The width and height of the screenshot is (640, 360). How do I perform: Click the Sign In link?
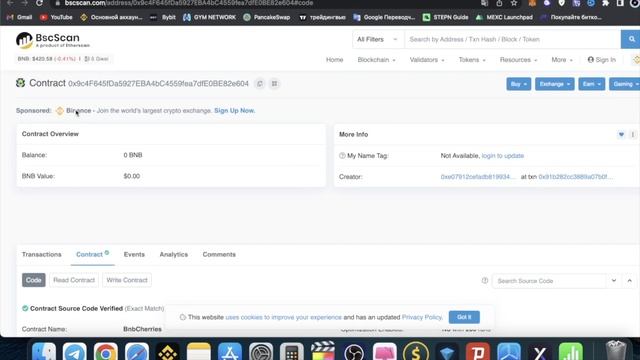[x=602, y=60]
